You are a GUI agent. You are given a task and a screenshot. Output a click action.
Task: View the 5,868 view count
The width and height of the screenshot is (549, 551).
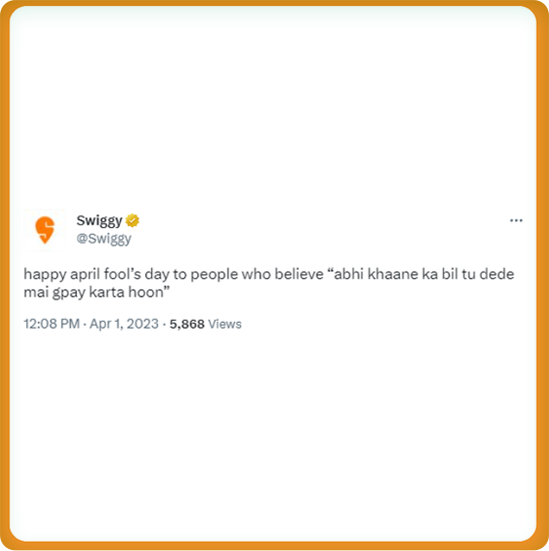pos(187,324)
